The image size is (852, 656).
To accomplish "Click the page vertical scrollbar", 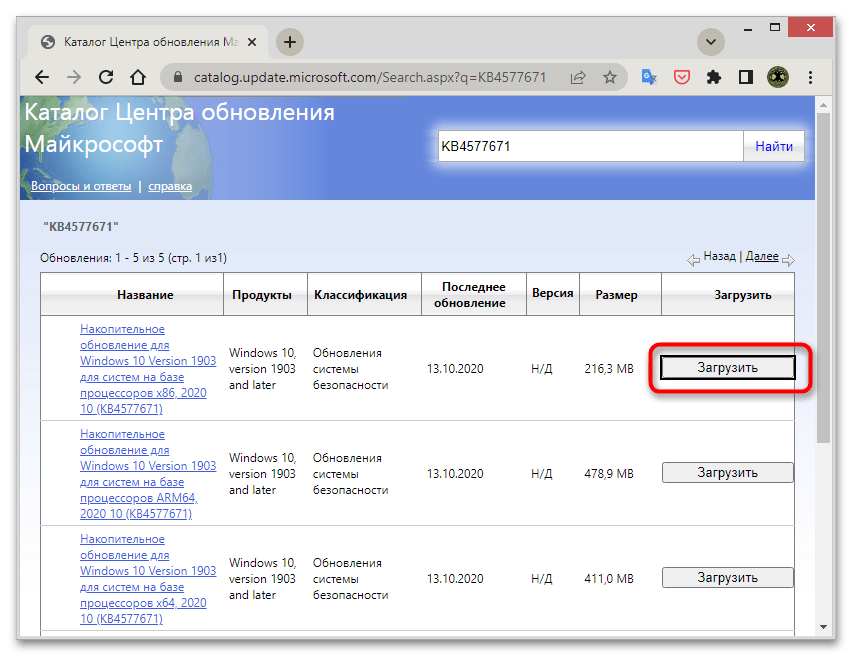I will pyautogui.click(x=823, y=300).
